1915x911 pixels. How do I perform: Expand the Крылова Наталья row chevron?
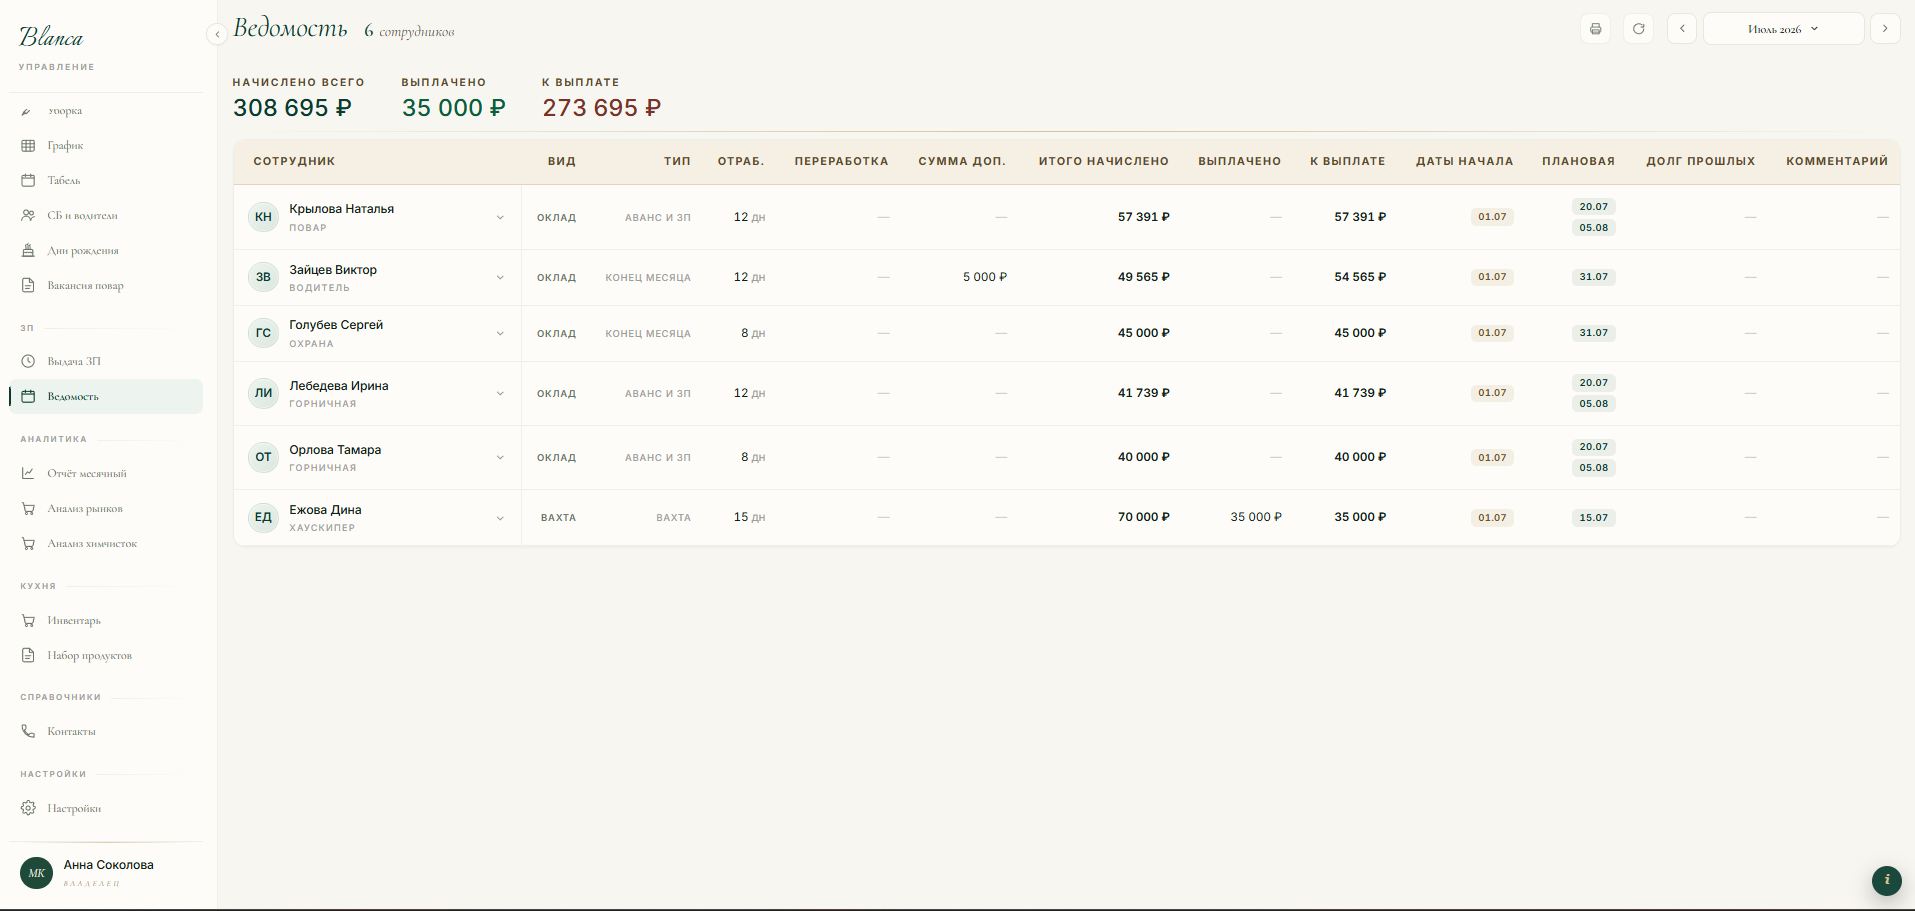coord(500,218)
